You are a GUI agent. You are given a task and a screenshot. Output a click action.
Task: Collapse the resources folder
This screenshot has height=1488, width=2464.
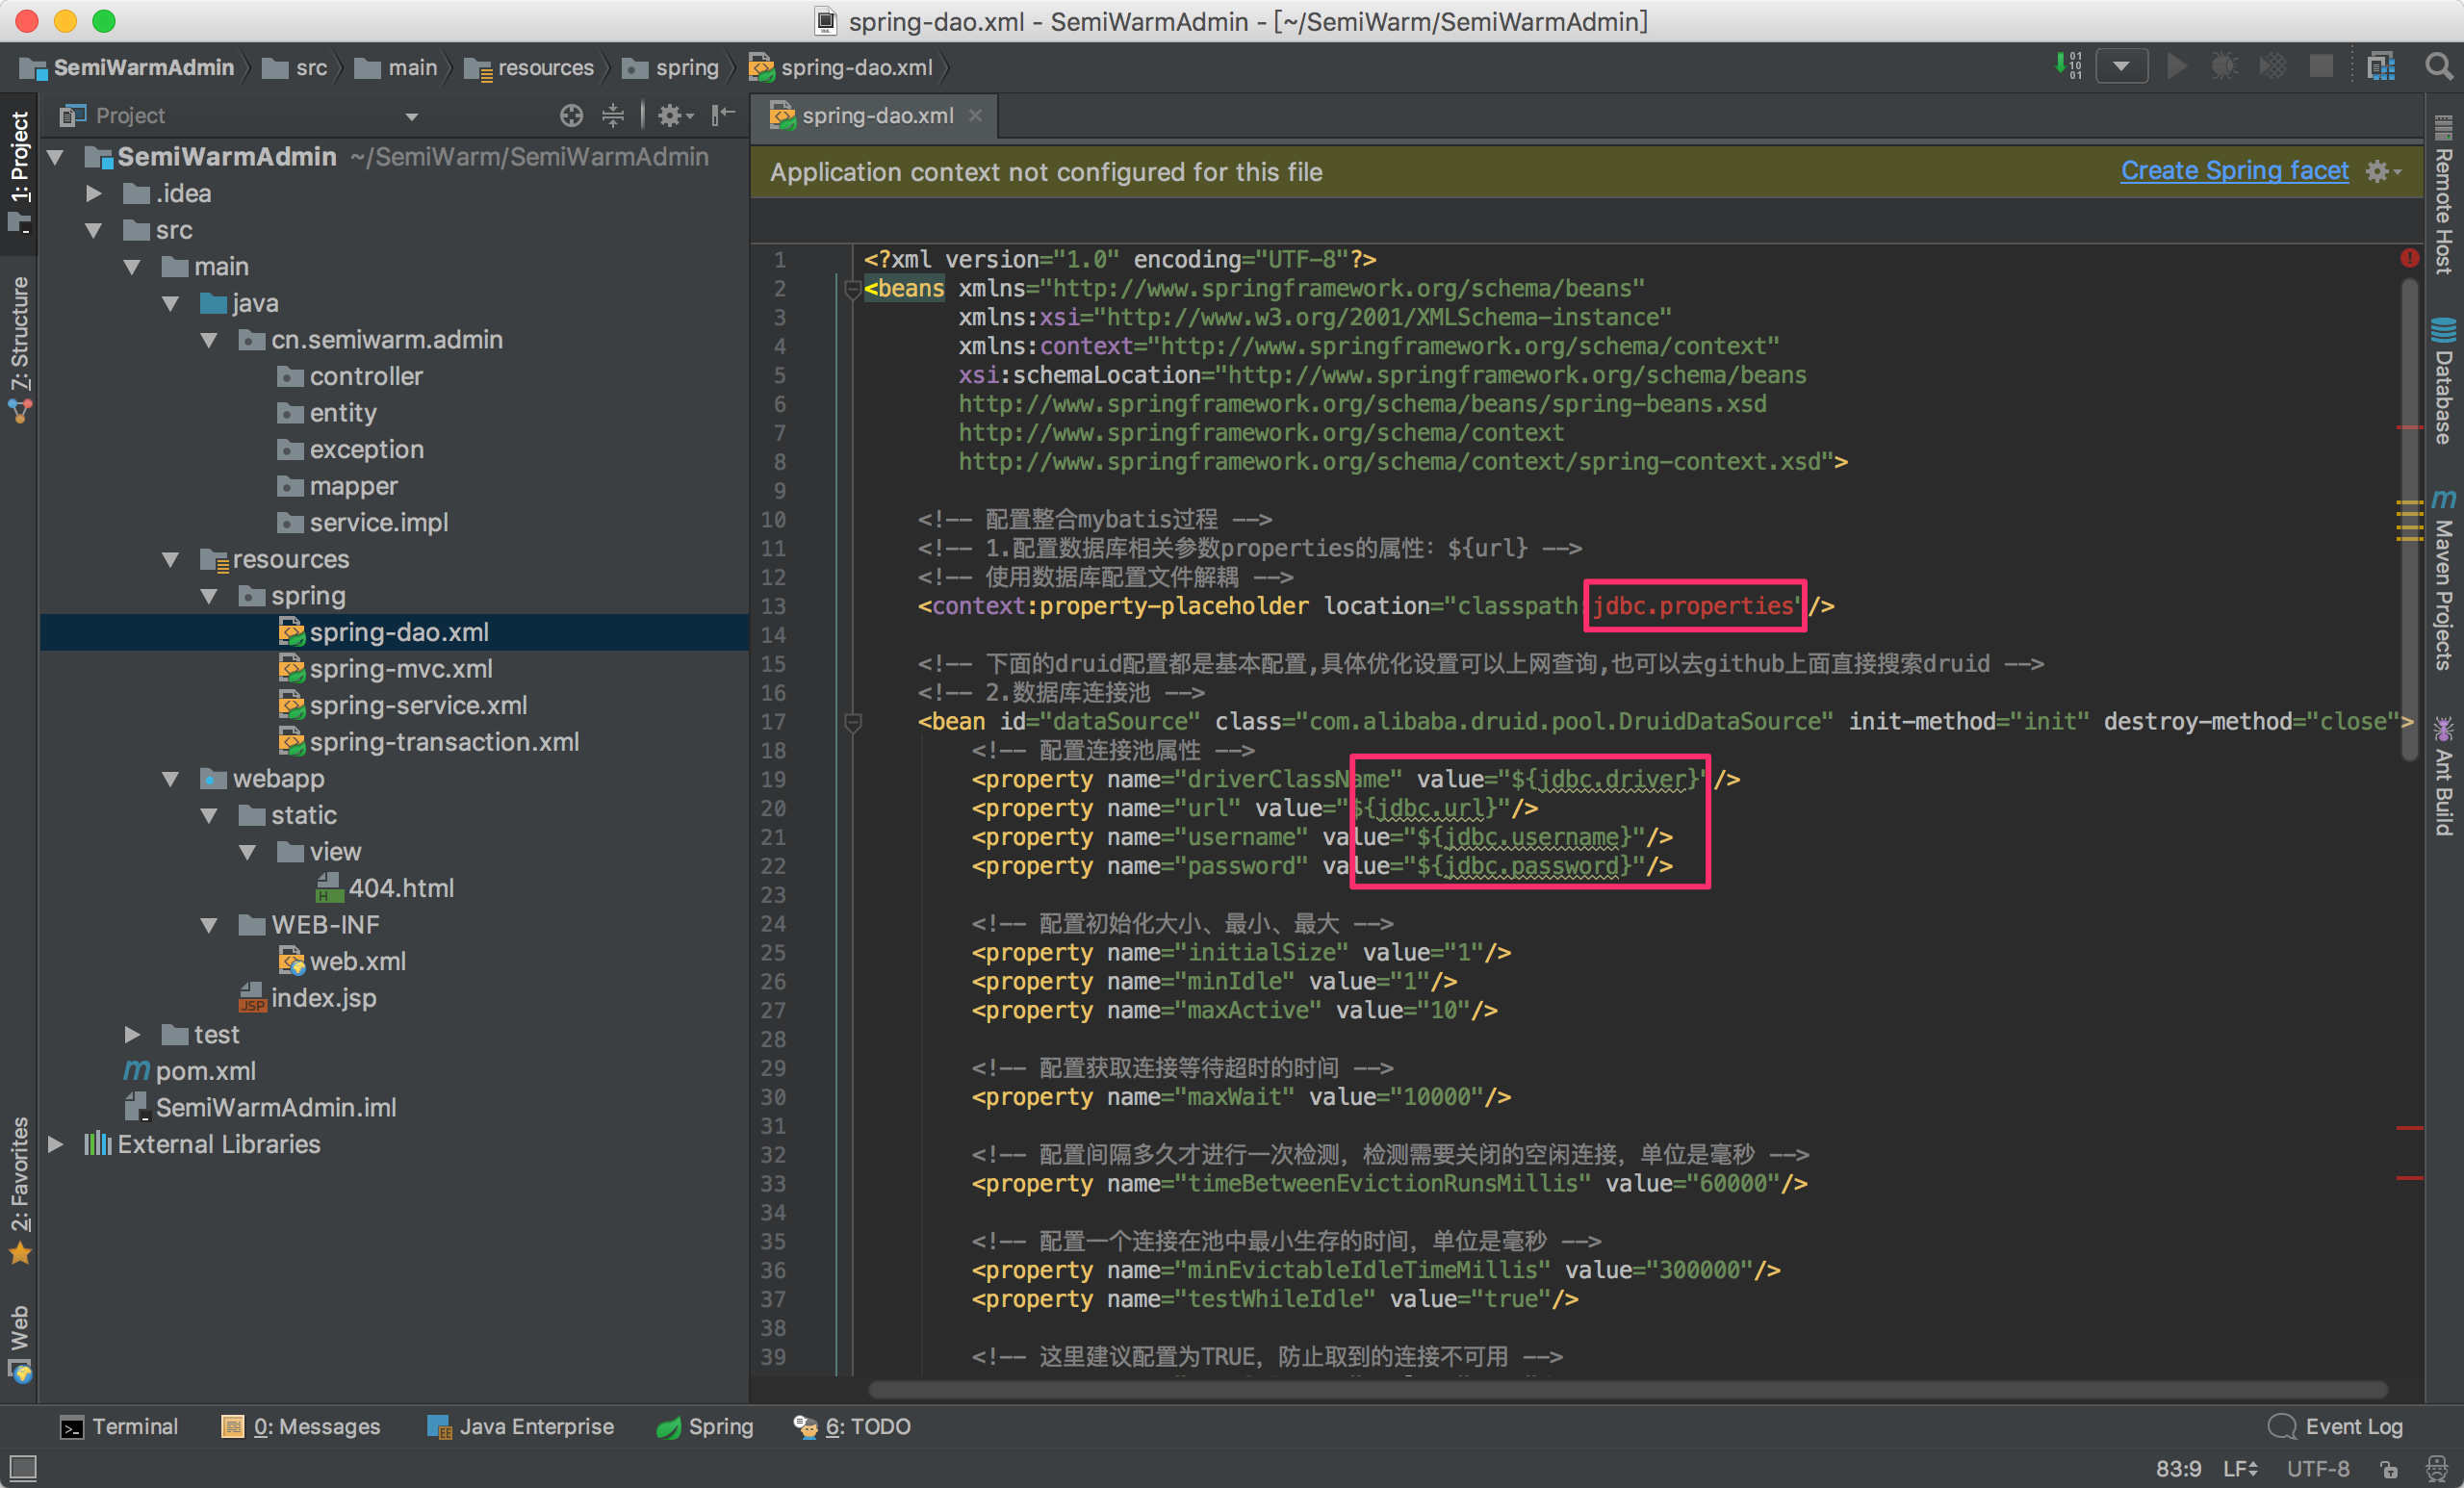(171, 559)
